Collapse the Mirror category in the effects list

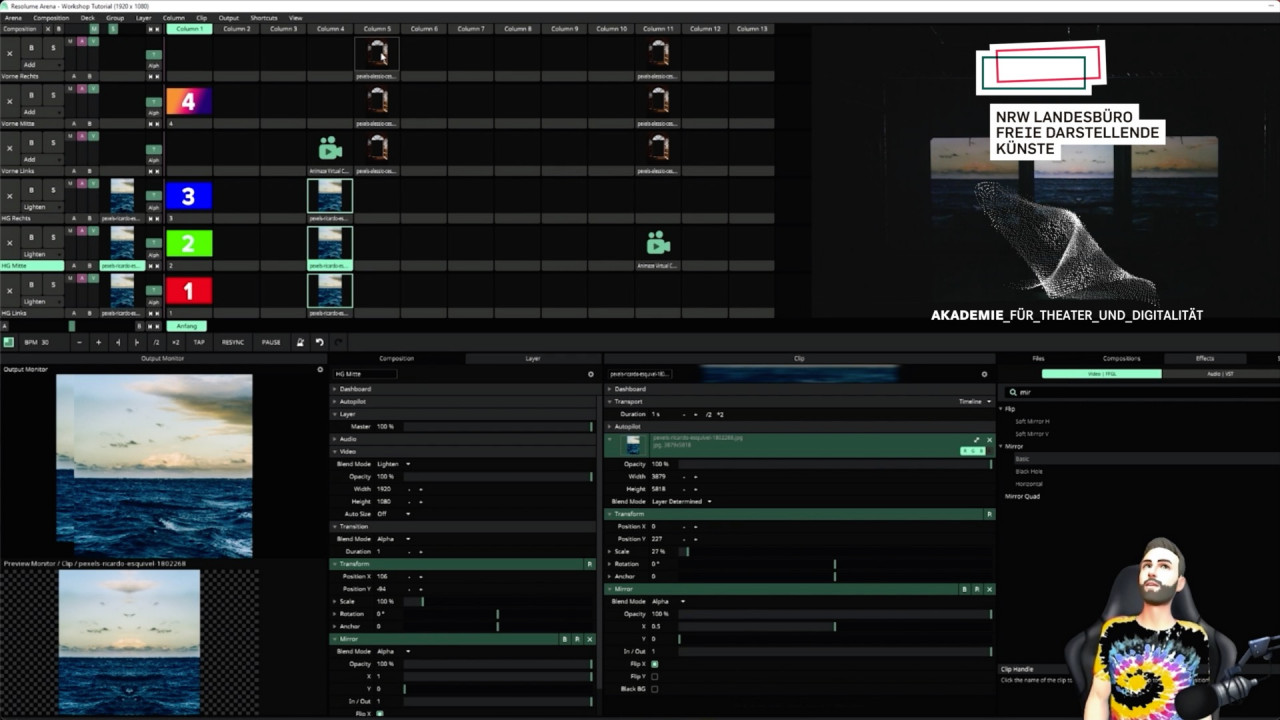pos(1000,446)
